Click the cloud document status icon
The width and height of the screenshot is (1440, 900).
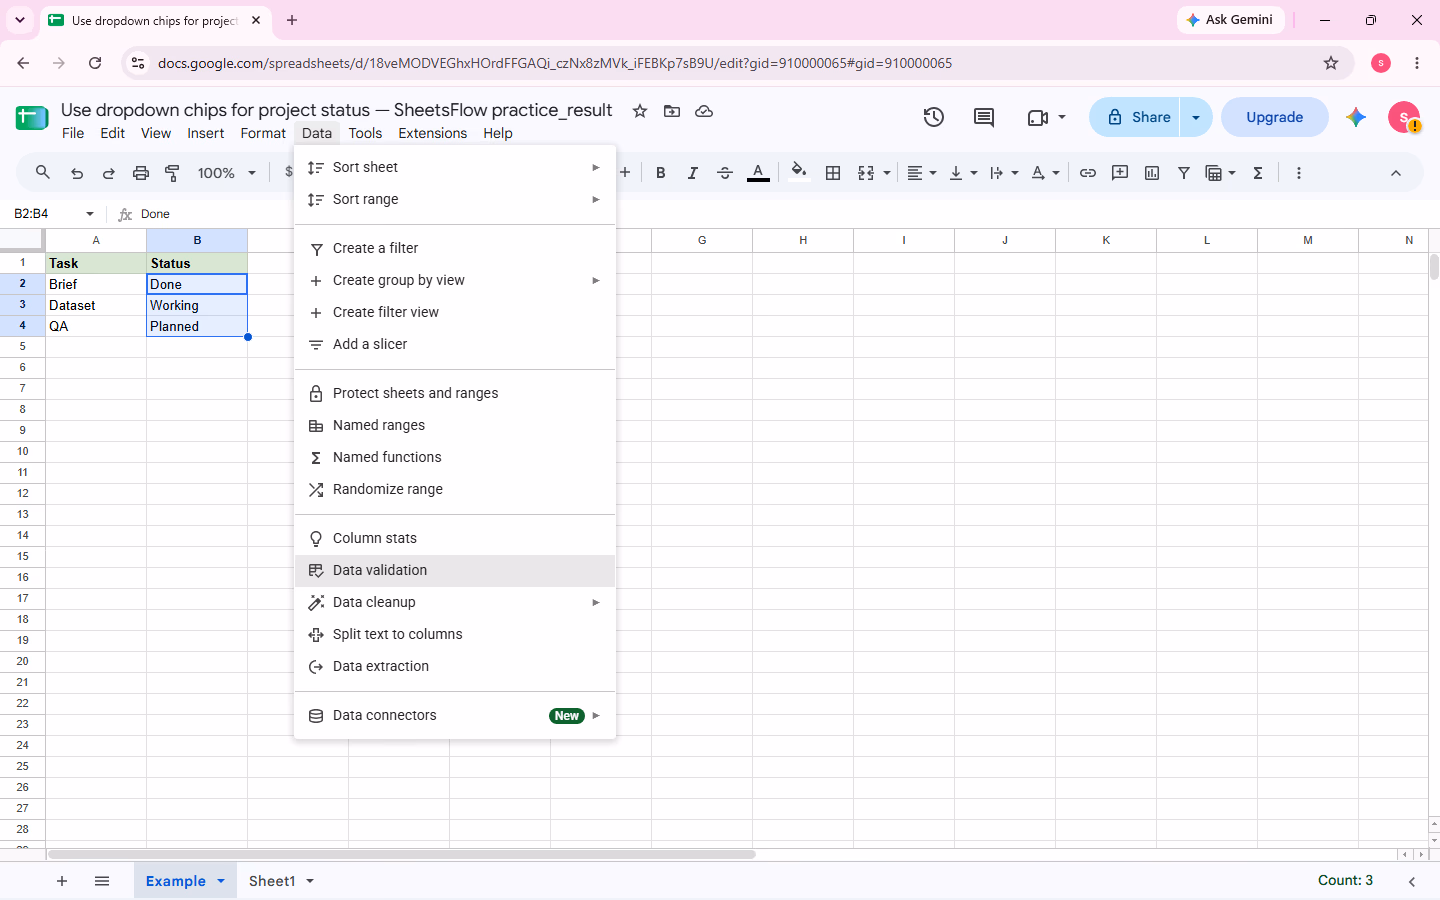[704, 111]
